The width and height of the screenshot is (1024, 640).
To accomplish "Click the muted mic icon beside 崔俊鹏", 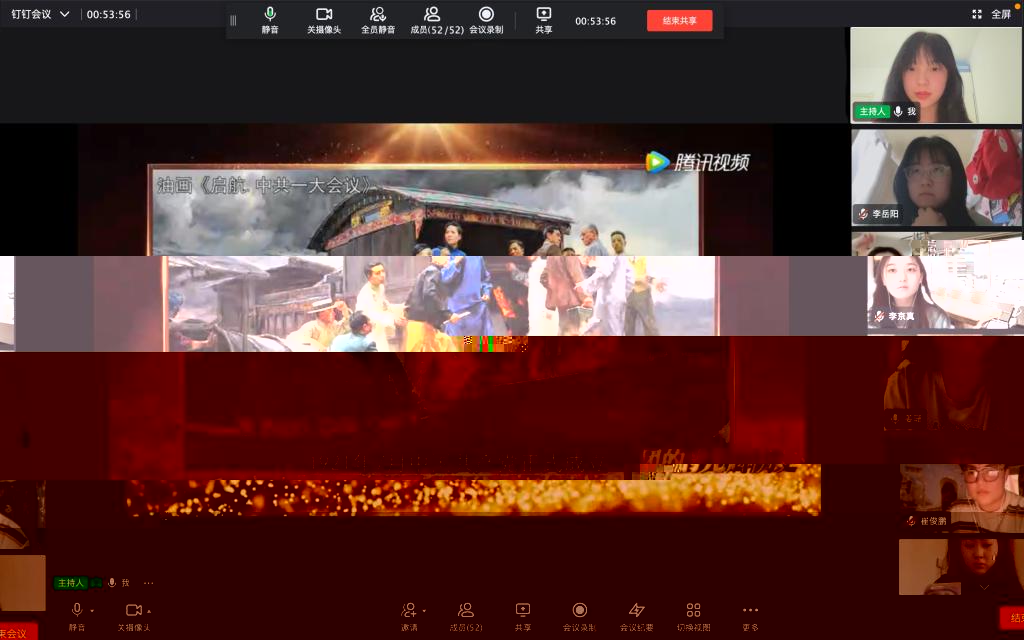I will (911, 520).
